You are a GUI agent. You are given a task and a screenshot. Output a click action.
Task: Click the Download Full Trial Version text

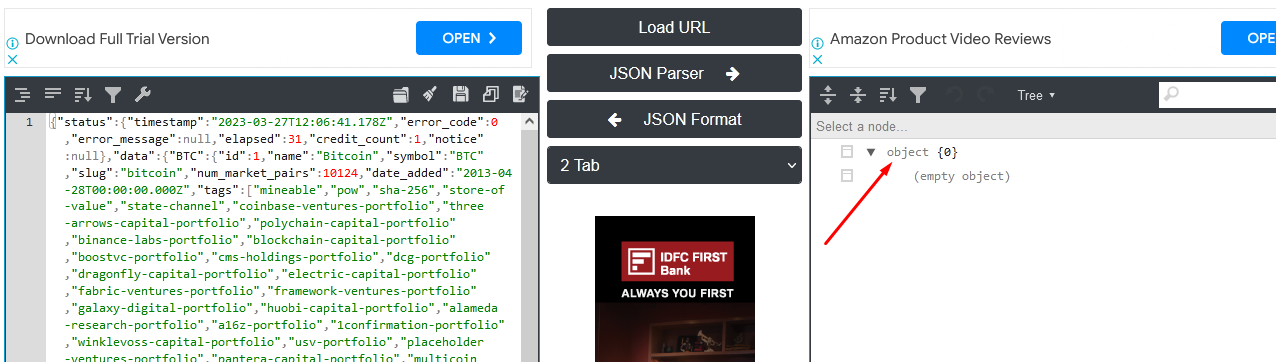pyautogui.click(x=117, y=39)
